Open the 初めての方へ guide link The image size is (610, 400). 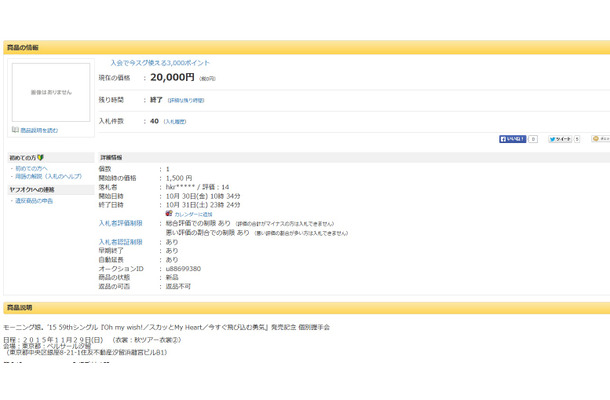coord(30,168)
